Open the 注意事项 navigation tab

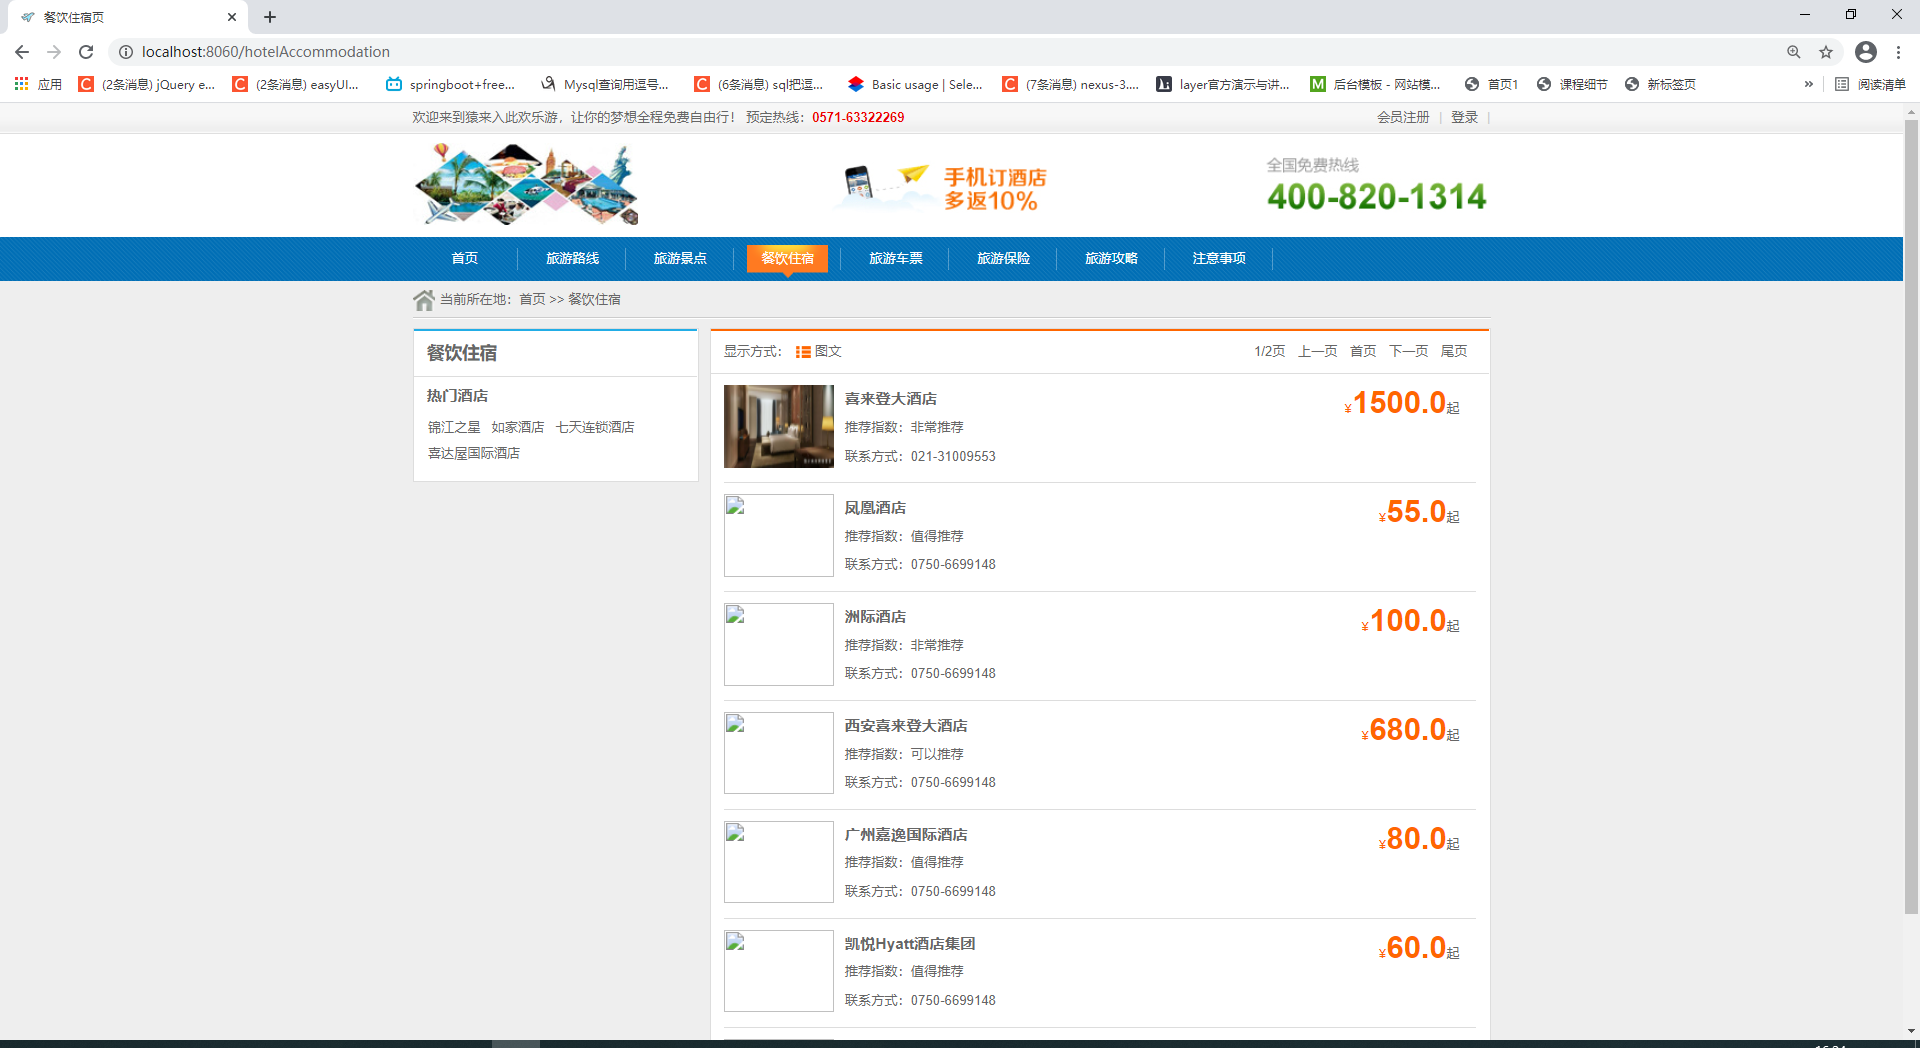point(1219,258)
